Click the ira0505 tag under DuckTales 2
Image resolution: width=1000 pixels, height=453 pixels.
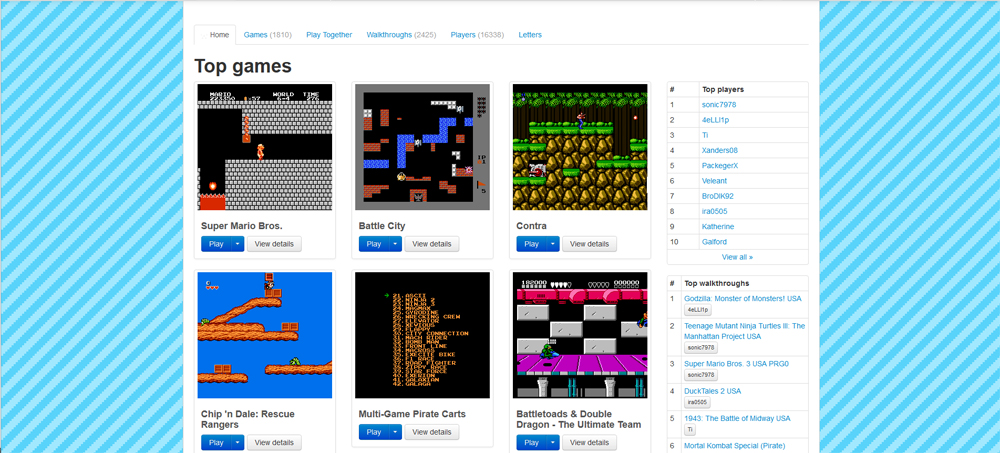click(697, 403)
